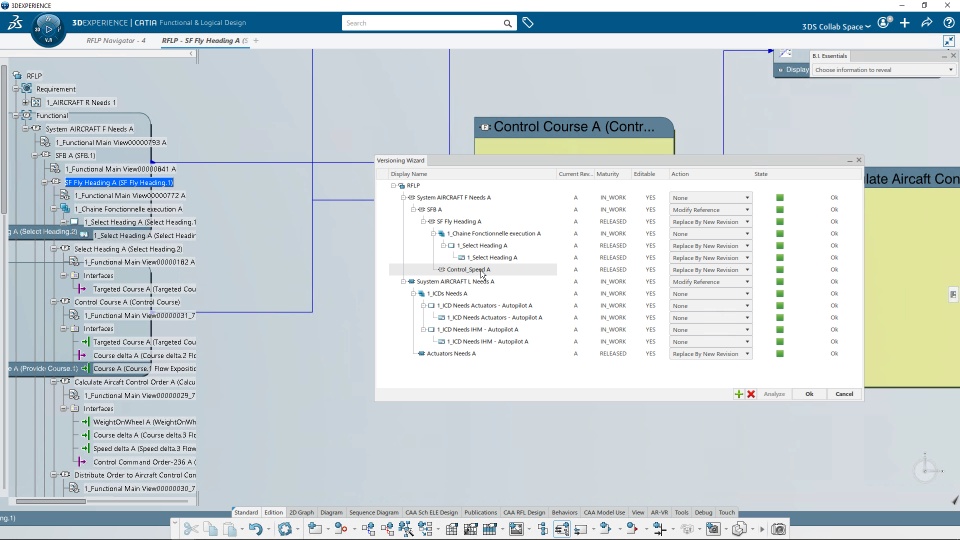Click the grid table icon in bottom toolbar
This screenshot has width=960, height=540.
pyautogui.click(x=451, y=529)
